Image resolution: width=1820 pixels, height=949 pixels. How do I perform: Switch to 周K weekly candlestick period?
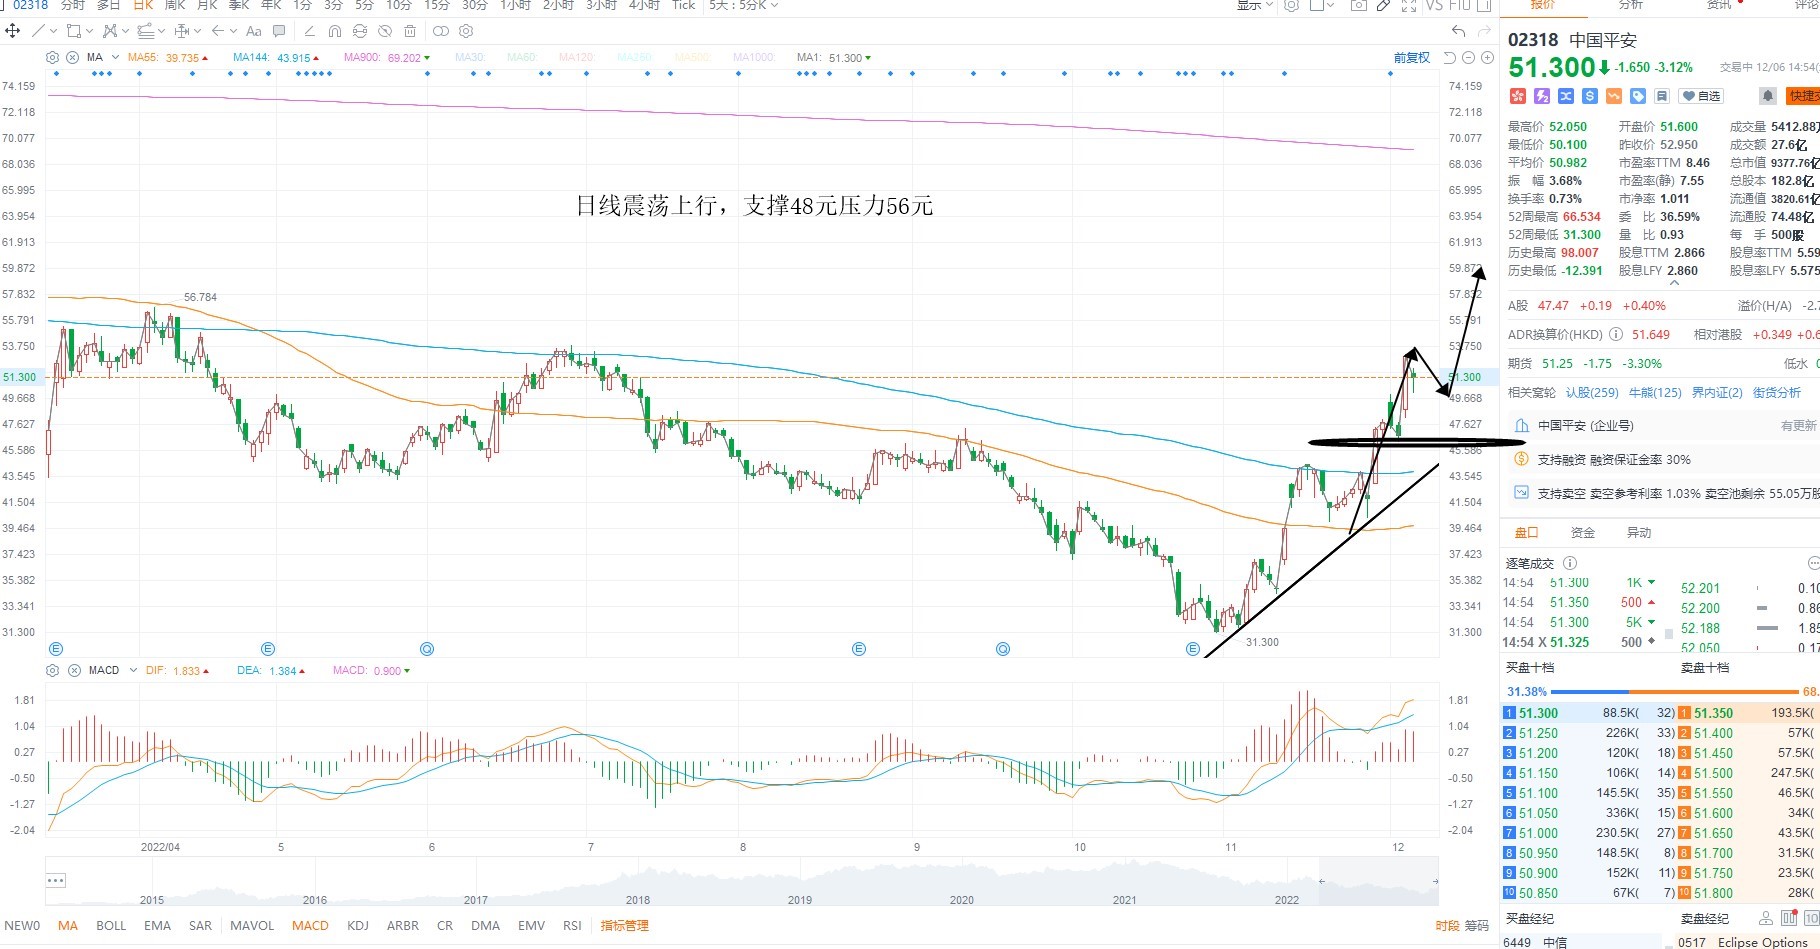pos(175,5)
